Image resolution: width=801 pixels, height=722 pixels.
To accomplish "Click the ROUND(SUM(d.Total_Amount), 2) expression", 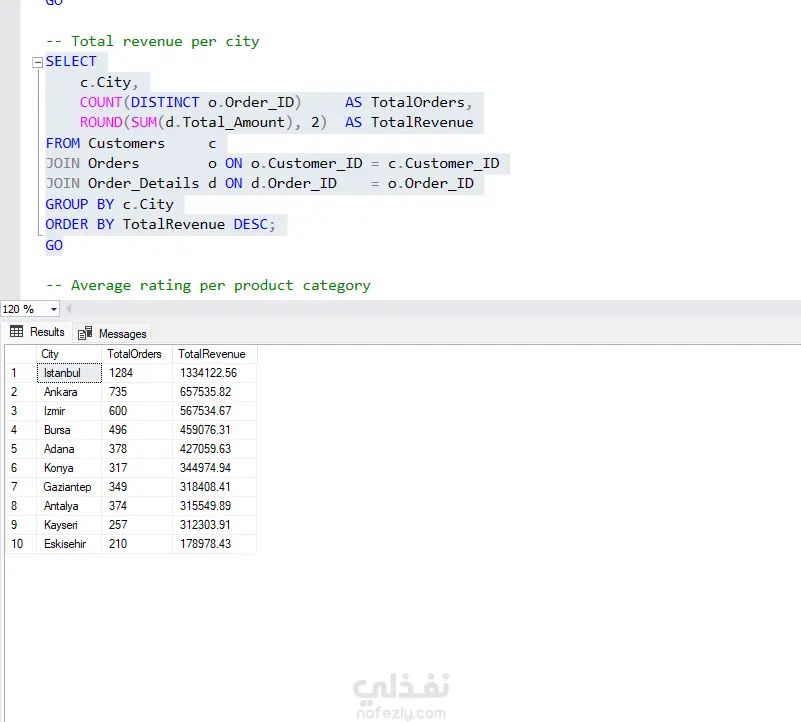I will tap(203, 123).
